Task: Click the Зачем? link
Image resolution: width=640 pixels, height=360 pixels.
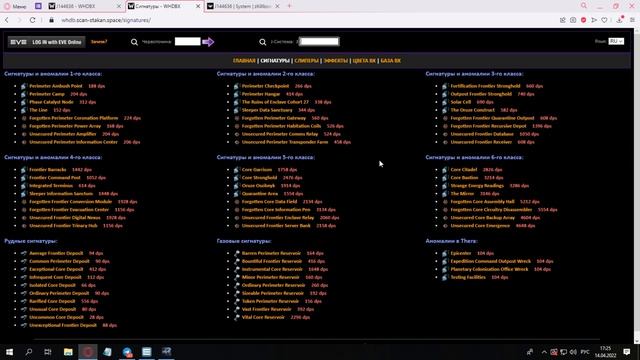Action: point(99,42)
